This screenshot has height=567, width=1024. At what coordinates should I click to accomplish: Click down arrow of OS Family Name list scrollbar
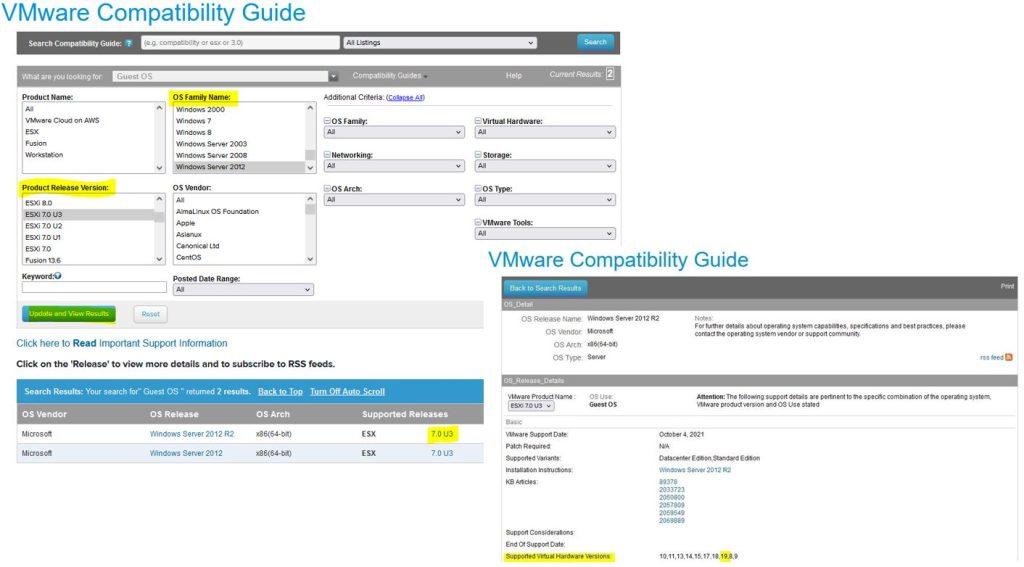pyautogui.click(x=310, y=167)
